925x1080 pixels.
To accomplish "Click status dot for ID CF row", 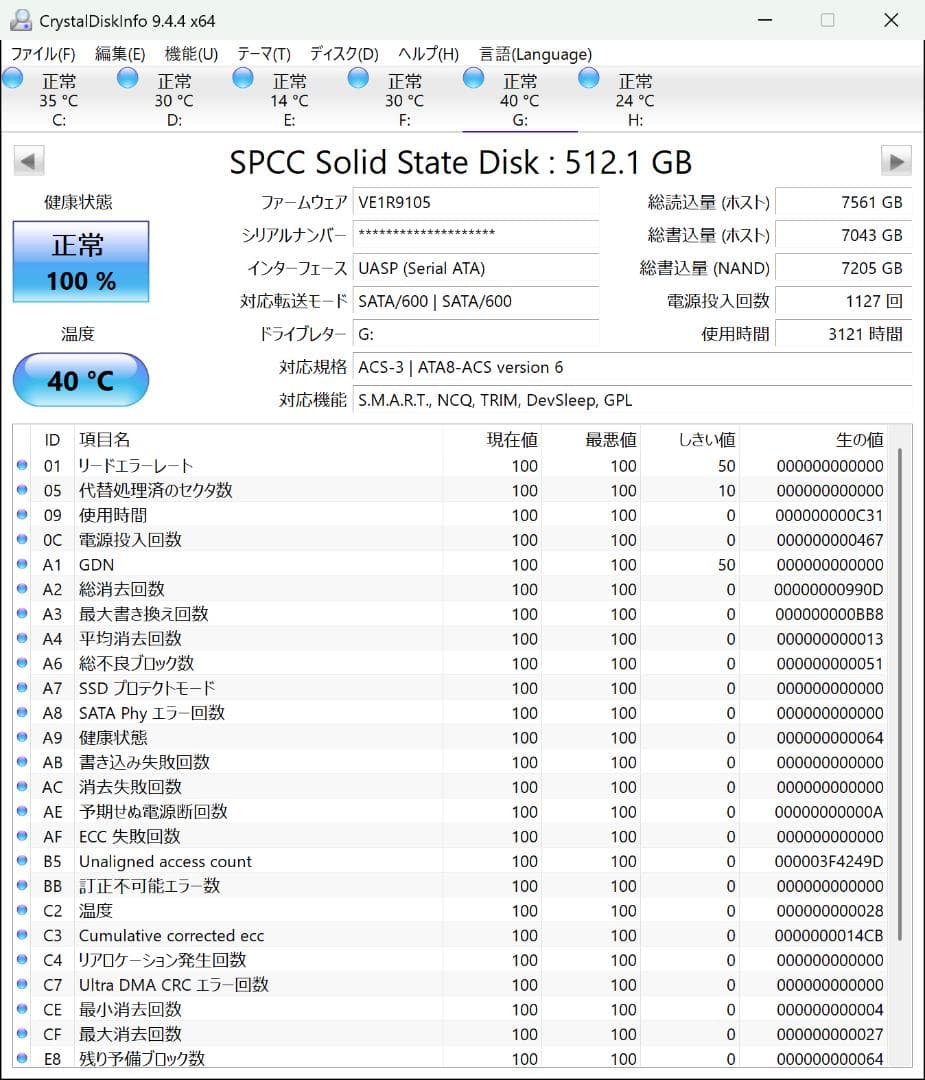I will point(22,1033).
